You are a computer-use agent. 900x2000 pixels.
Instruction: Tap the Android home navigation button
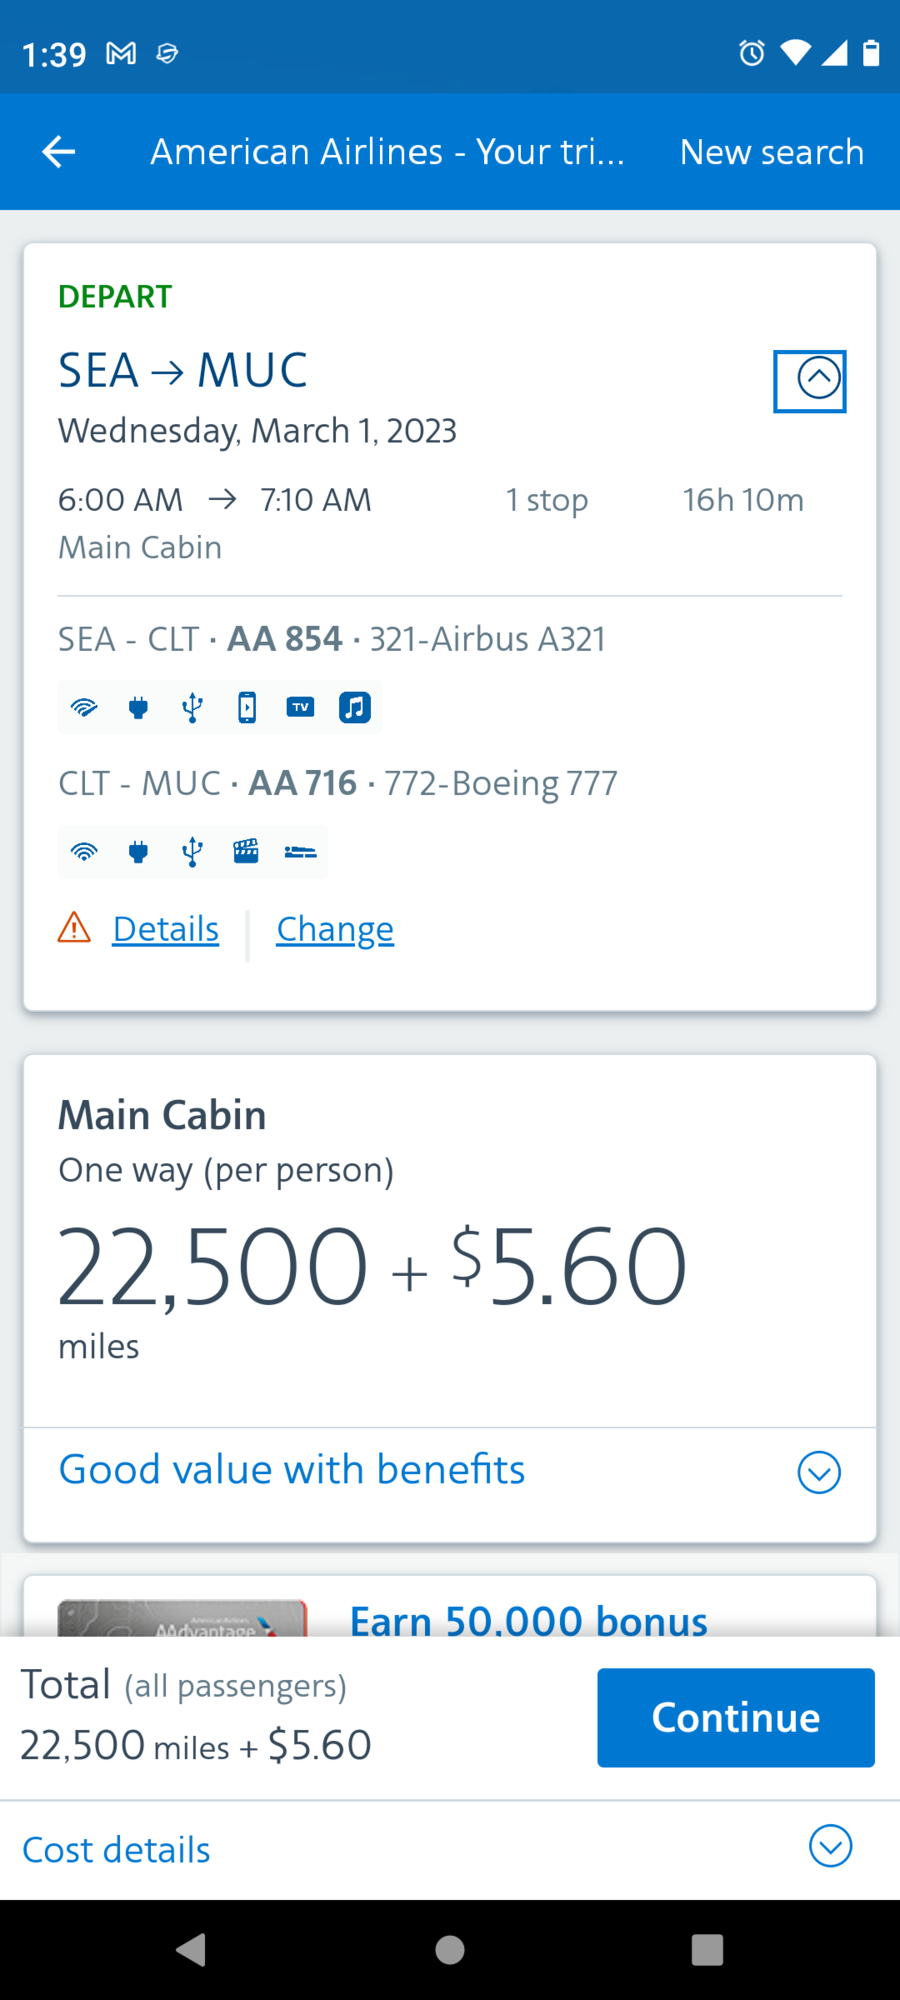click(450, 1950)
